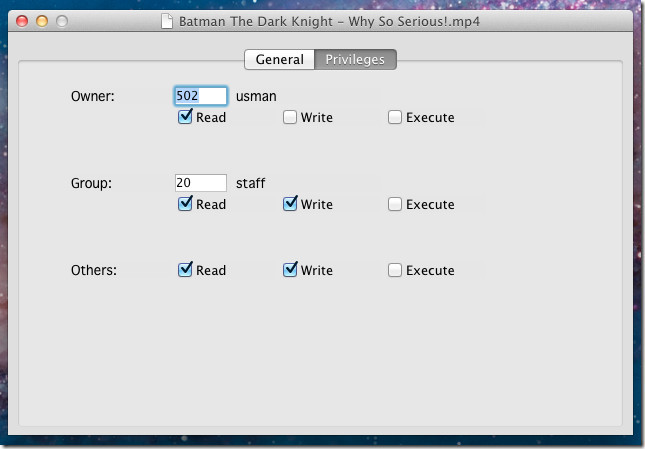The image size is (645, 449).
Task: Uncheck Others Read permission
Action: coord(185,269)
